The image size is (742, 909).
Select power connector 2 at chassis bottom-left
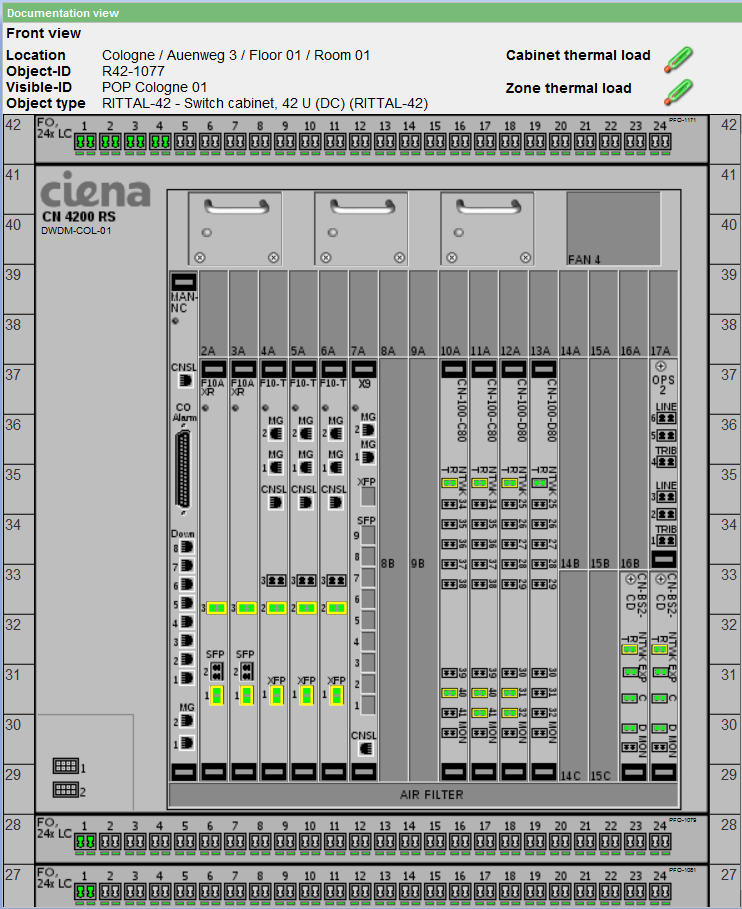tap(65, 790)
